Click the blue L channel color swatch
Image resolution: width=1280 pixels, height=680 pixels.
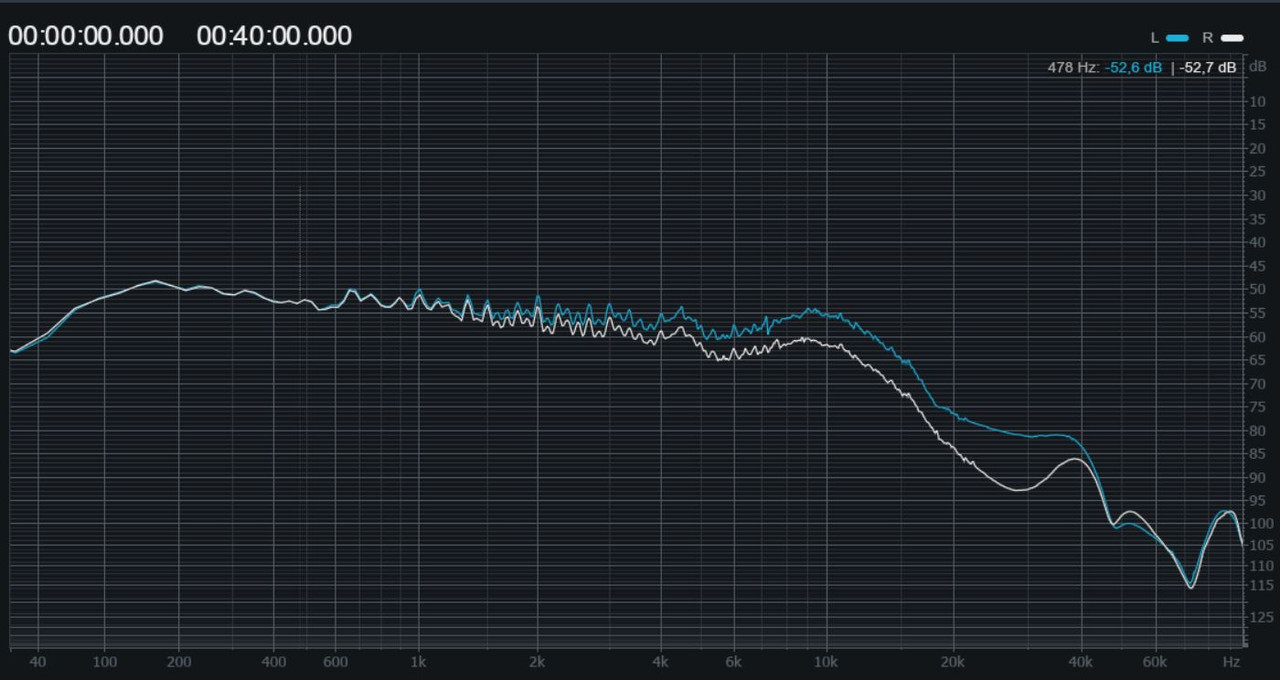pos(1177,38)
